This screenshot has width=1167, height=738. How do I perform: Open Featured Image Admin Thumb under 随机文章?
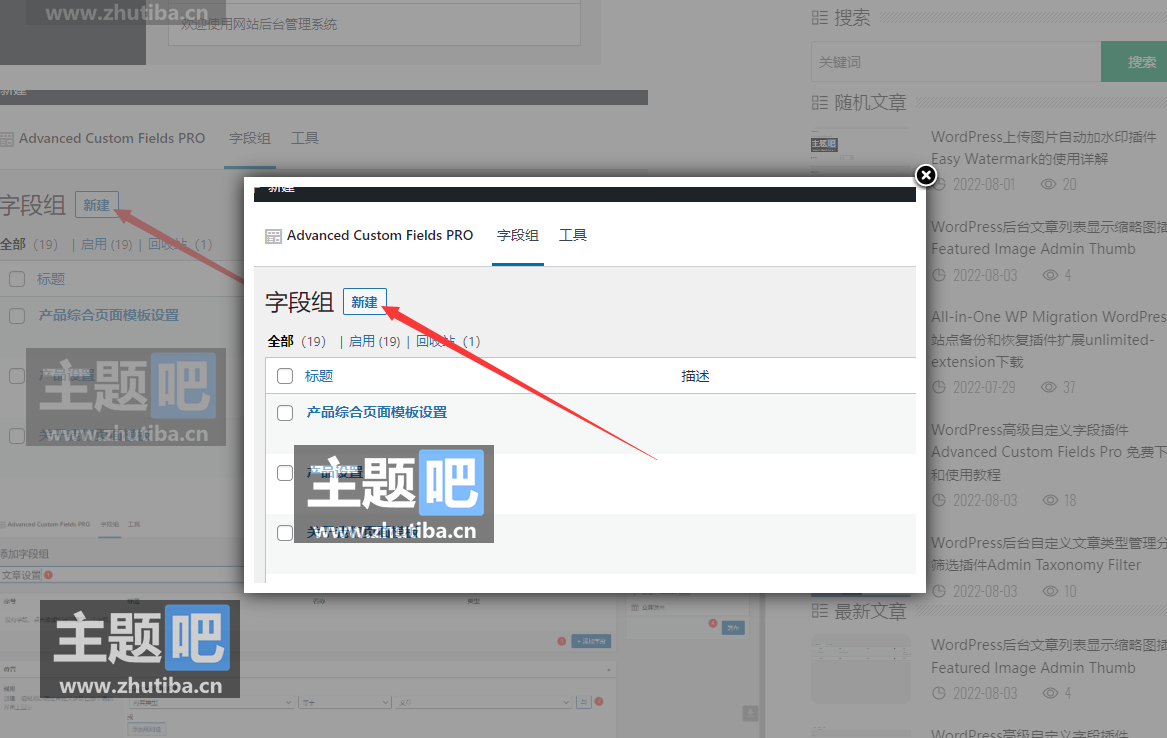pyautogui.click(x=1048, y=237)
